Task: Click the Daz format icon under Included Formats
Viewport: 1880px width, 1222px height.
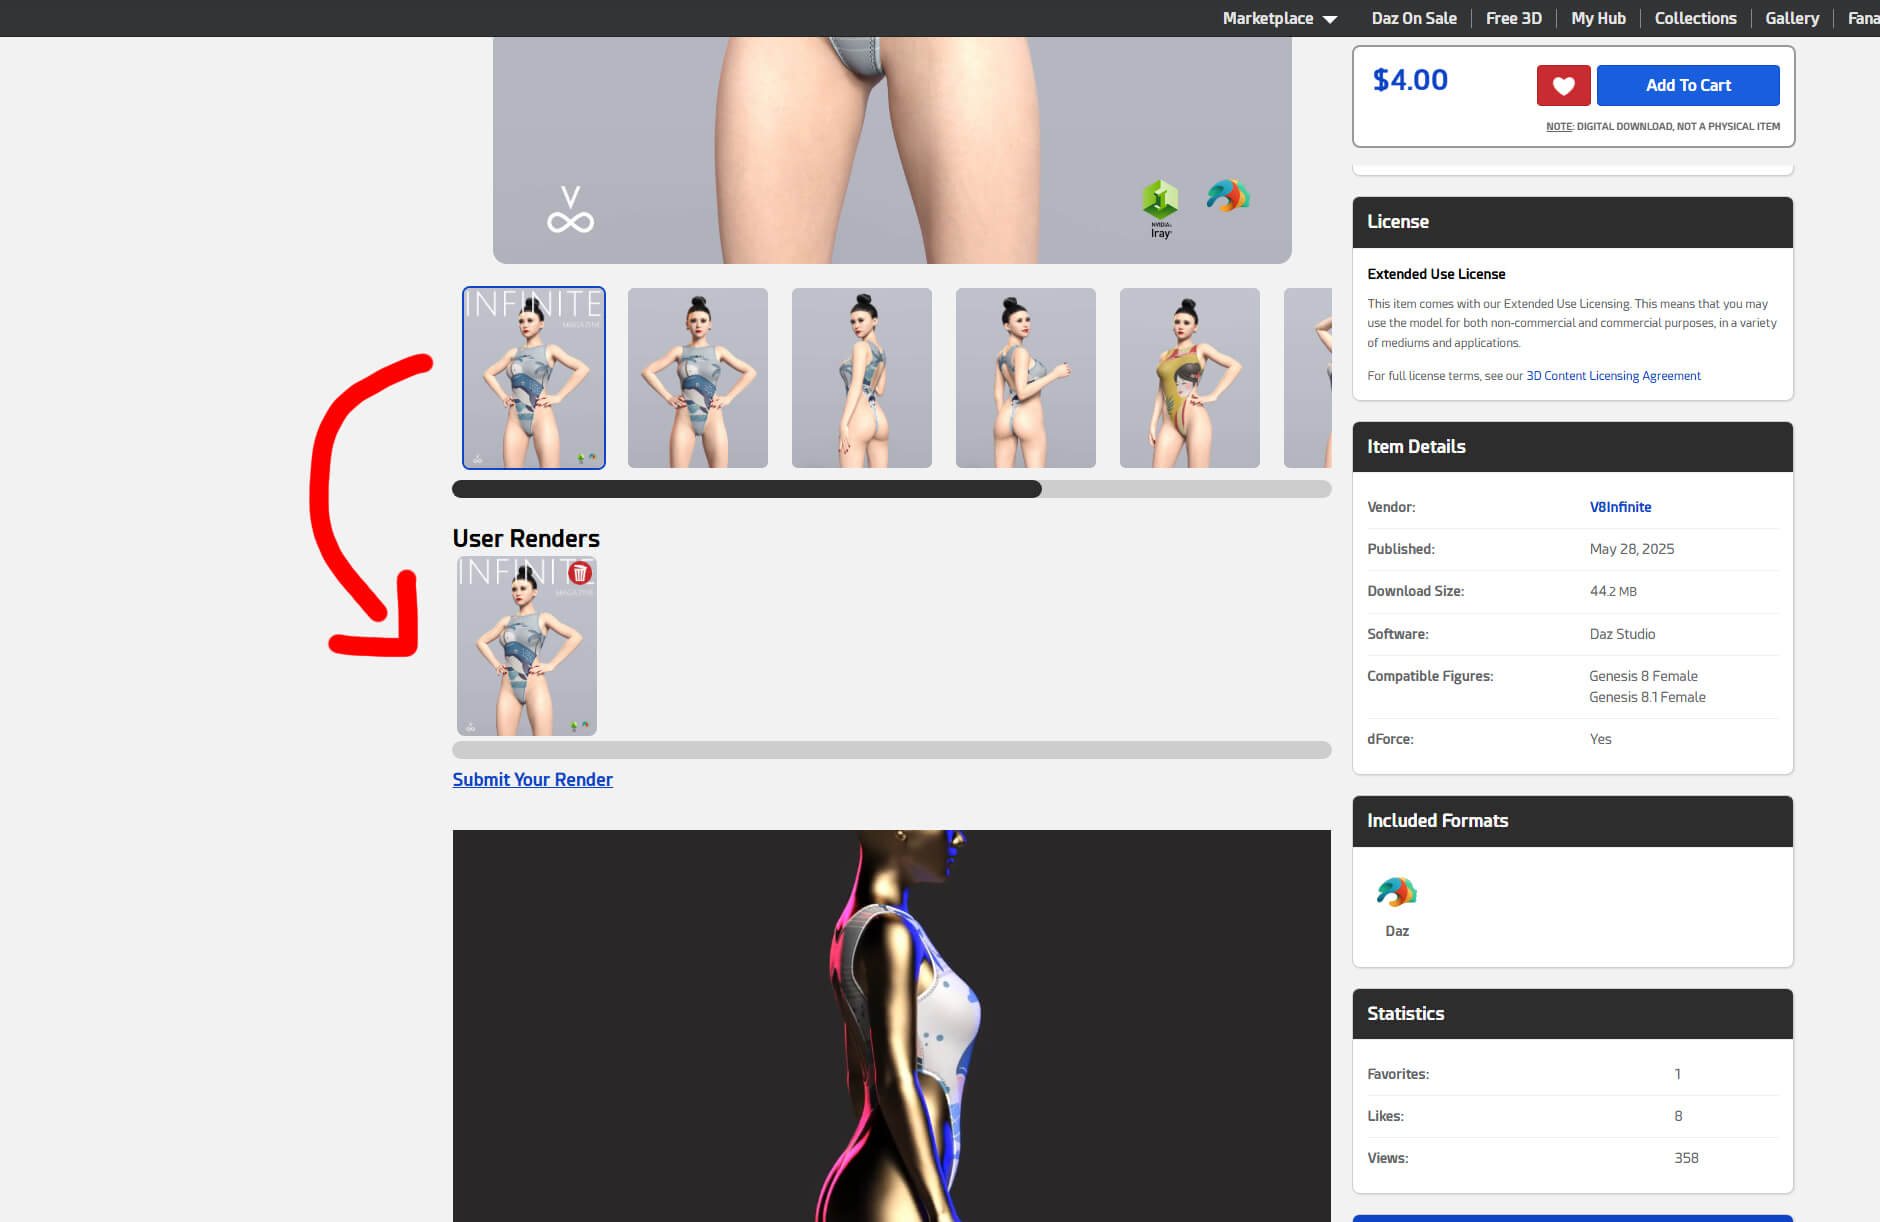Action: pos(1397,892)
